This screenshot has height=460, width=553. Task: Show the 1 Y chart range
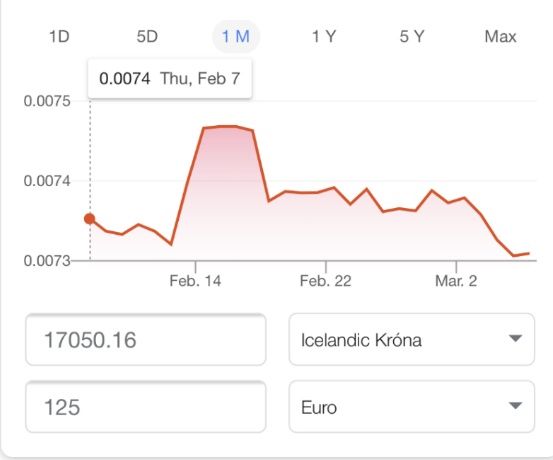coord(324,36)
